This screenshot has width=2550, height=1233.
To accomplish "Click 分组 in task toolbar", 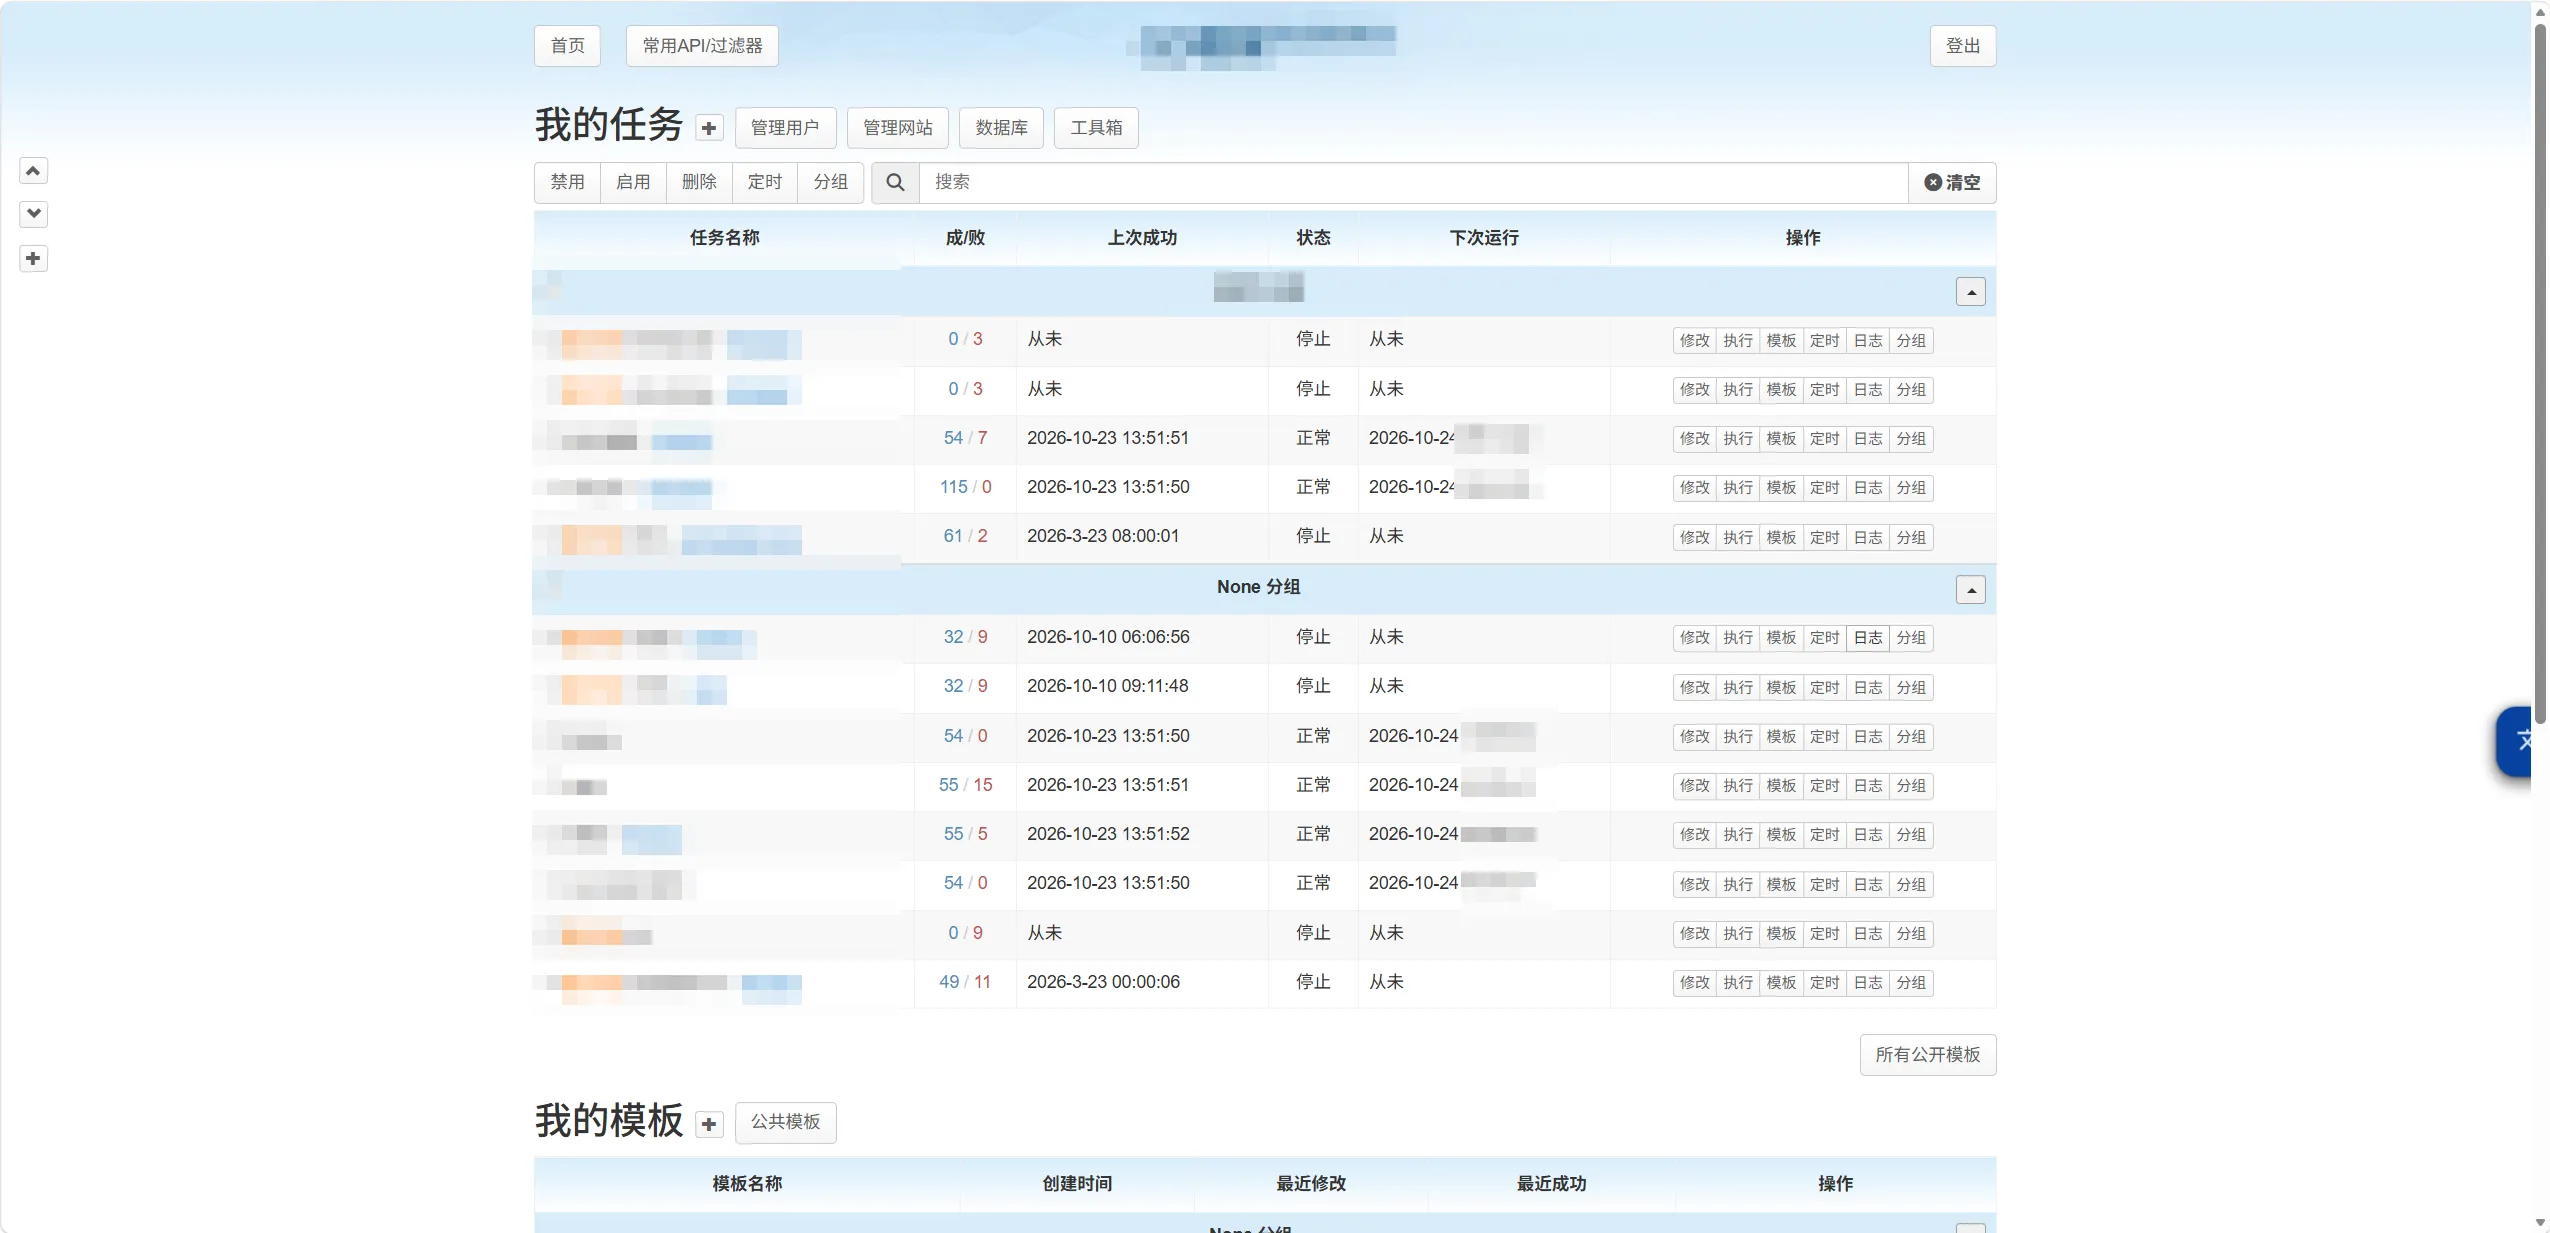I will [x=830, y=183].
